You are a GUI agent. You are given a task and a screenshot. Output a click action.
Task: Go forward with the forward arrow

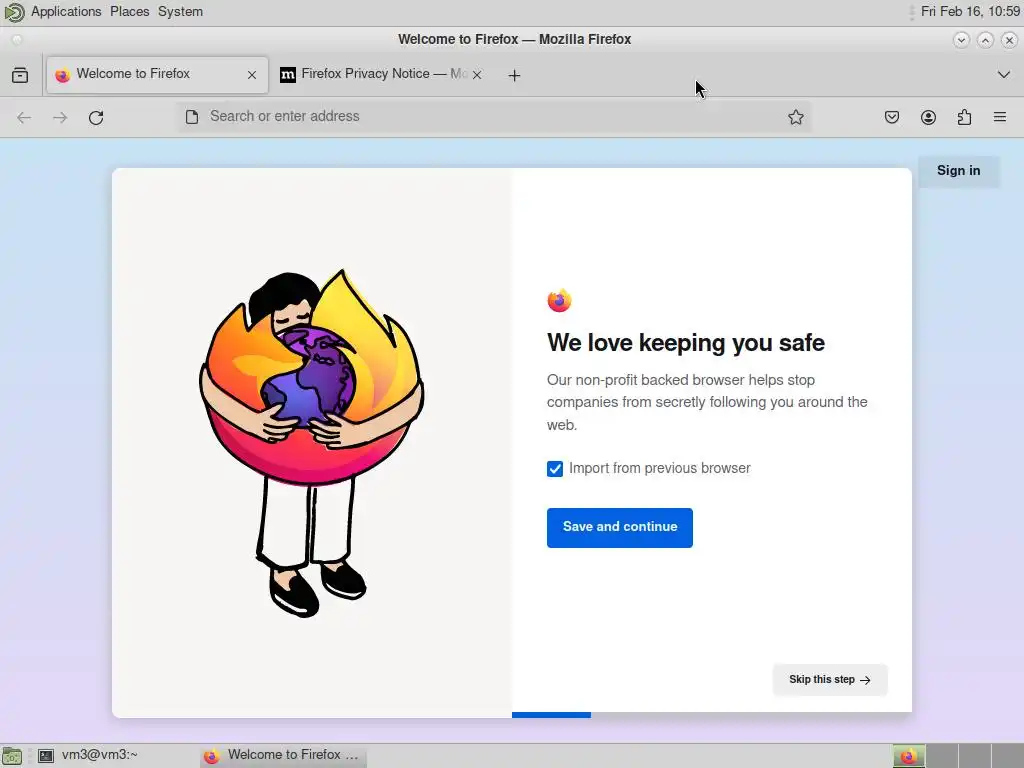click(x=60, y=118)
